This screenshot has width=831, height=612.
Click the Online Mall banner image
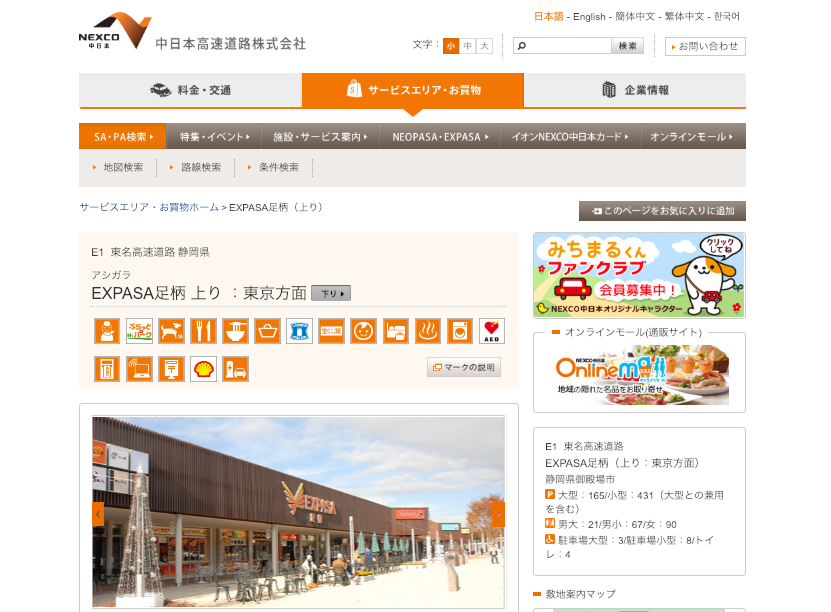[x=642, y=375]
